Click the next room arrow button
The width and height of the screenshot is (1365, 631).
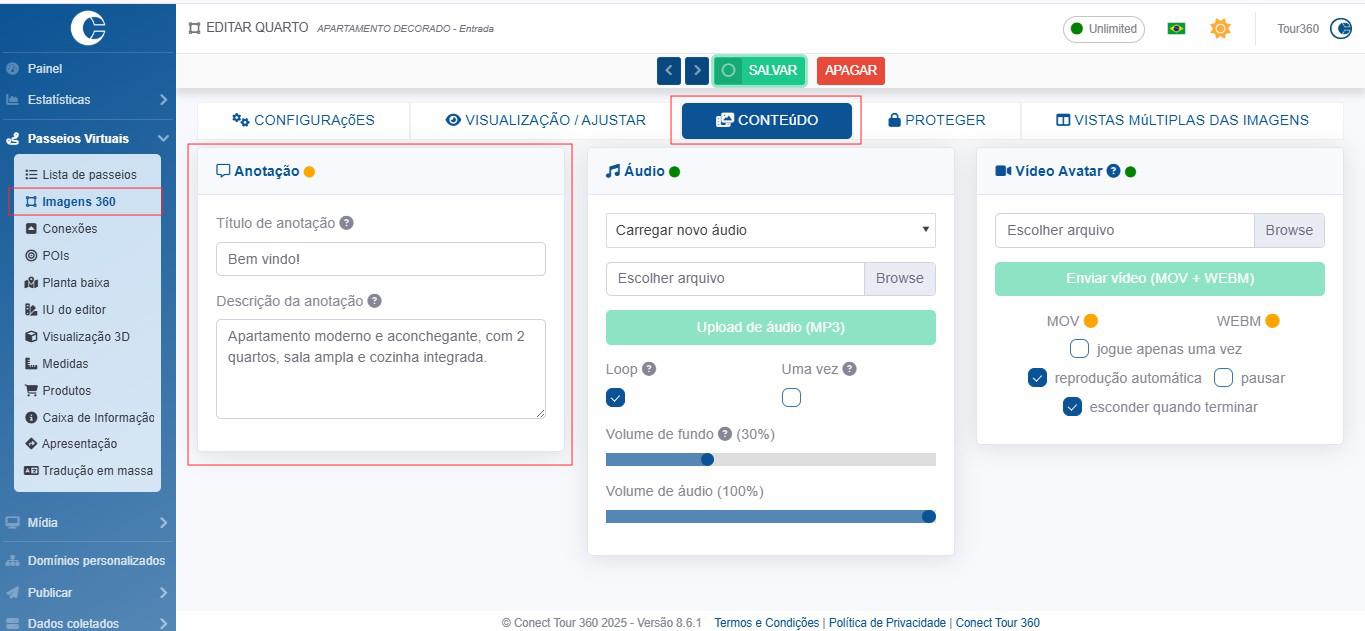pyautogui.click(x=697, y=71)
